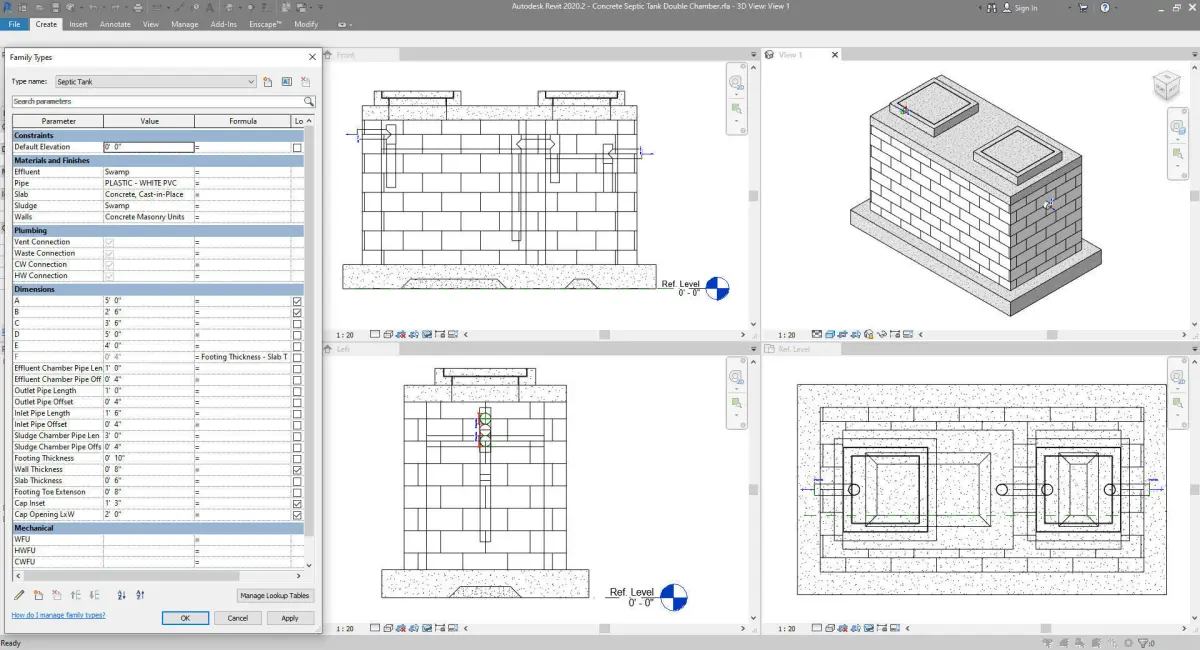The width and height of the screenshot is (1200, 650).
Task: Click Sign In in the title bar
Action: 1025,8
